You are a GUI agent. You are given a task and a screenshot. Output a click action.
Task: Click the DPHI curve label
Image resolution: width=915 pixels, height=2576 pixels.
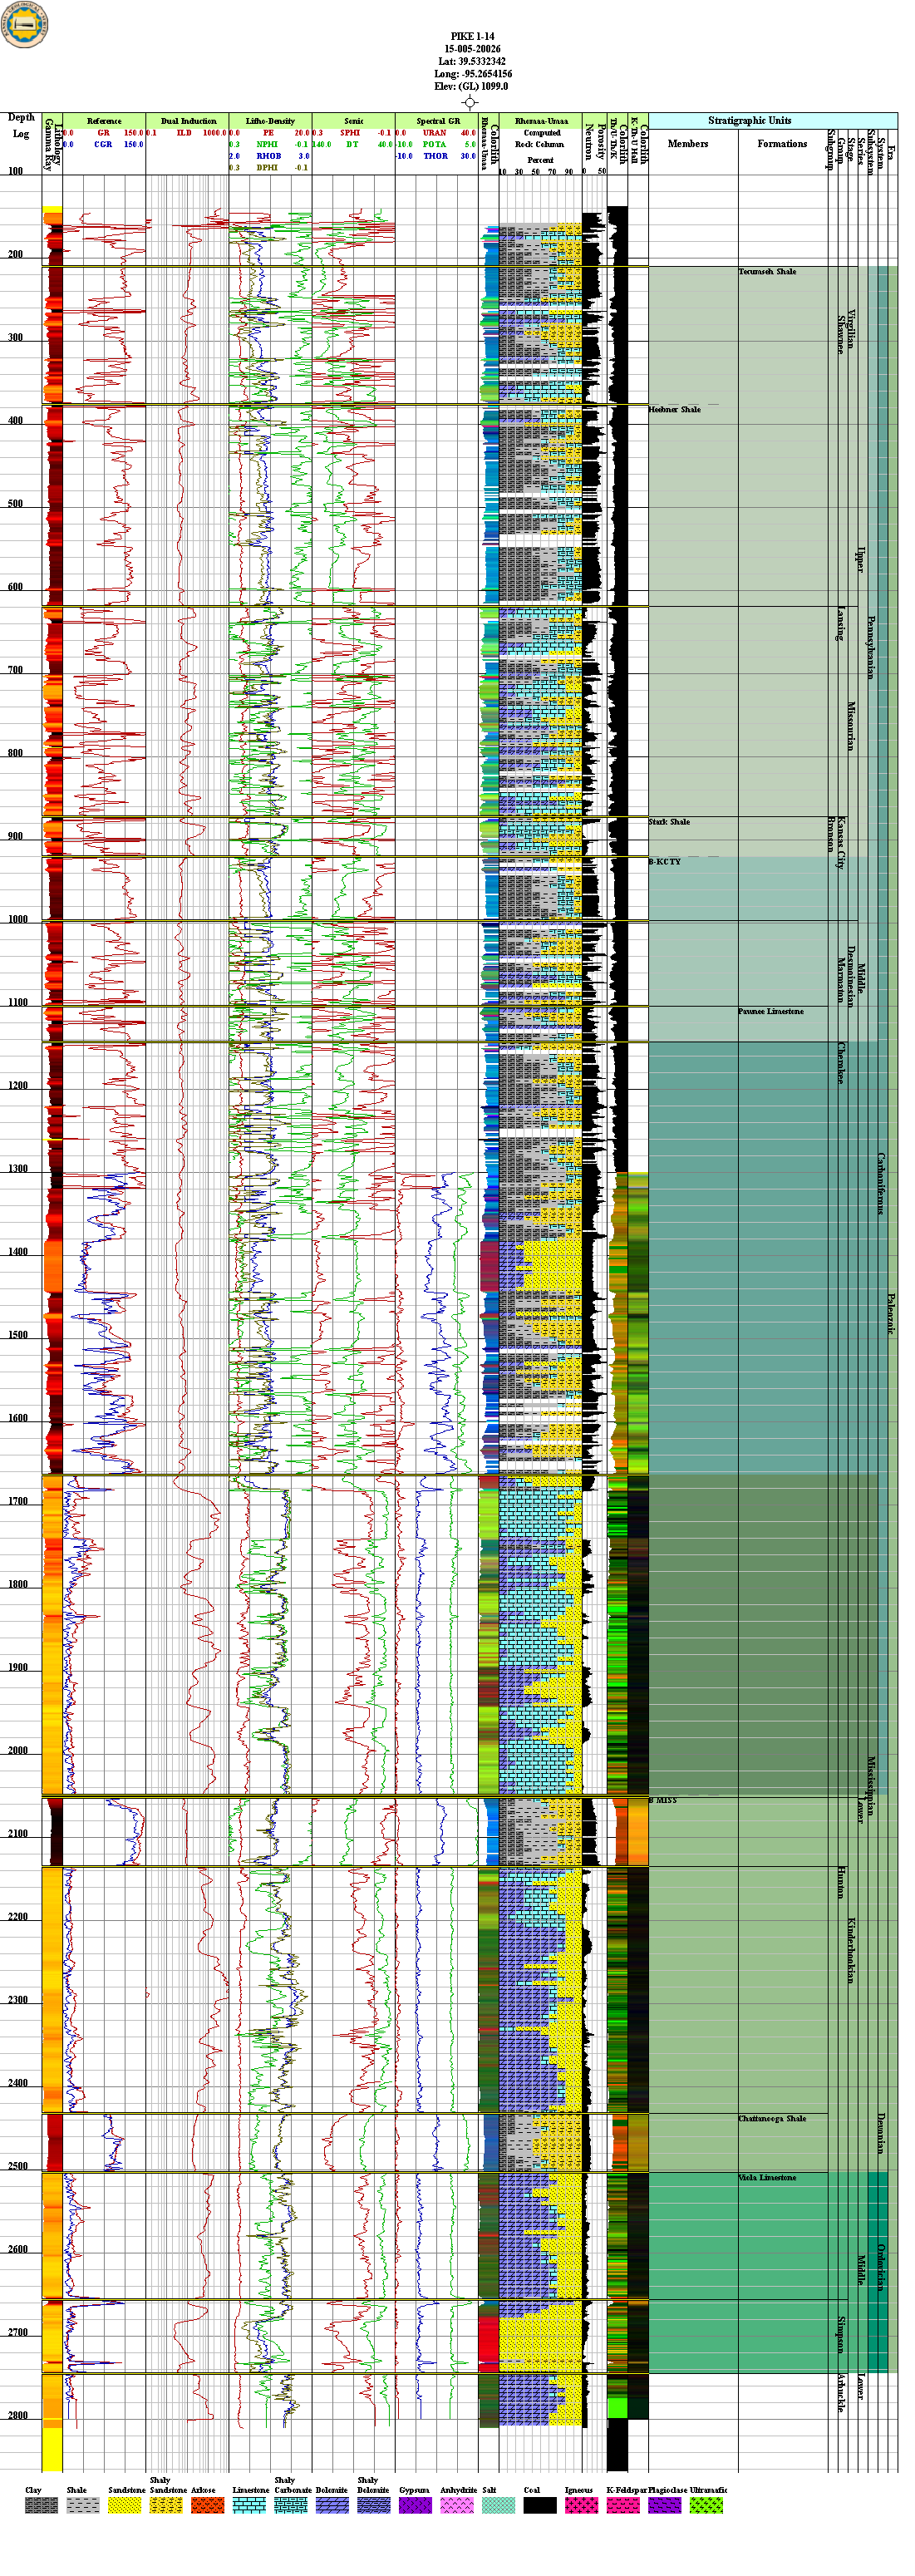(267, 168)
